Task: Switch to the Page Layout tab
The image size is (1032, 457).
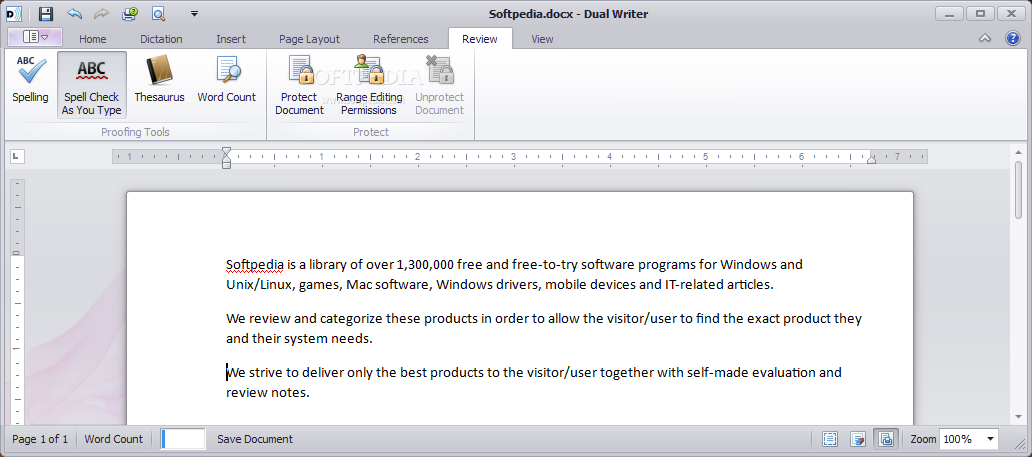Action: click(309, 39)
